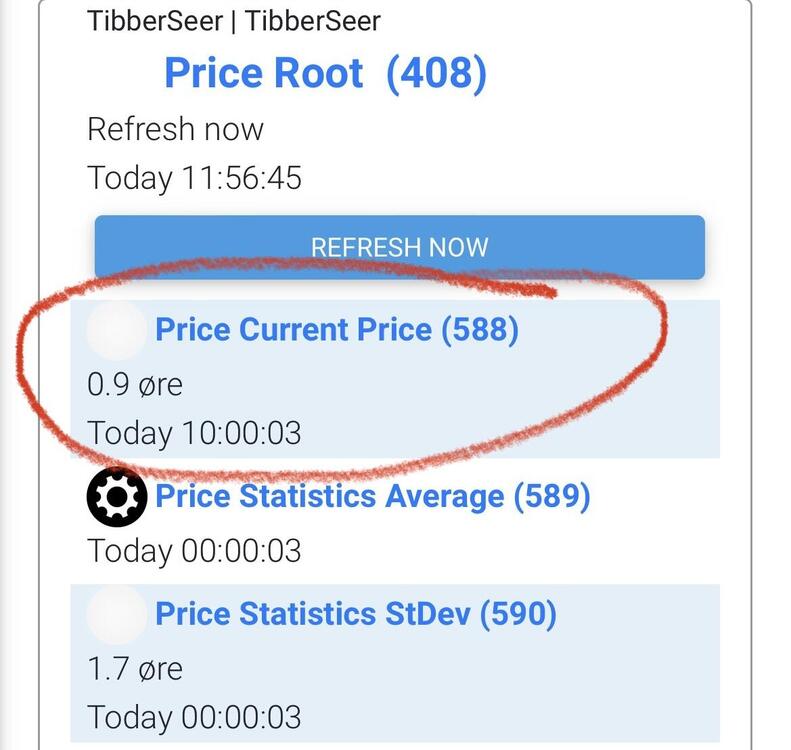
Task: Open the Price Current Price (588) link
Action: click(337, 330)
